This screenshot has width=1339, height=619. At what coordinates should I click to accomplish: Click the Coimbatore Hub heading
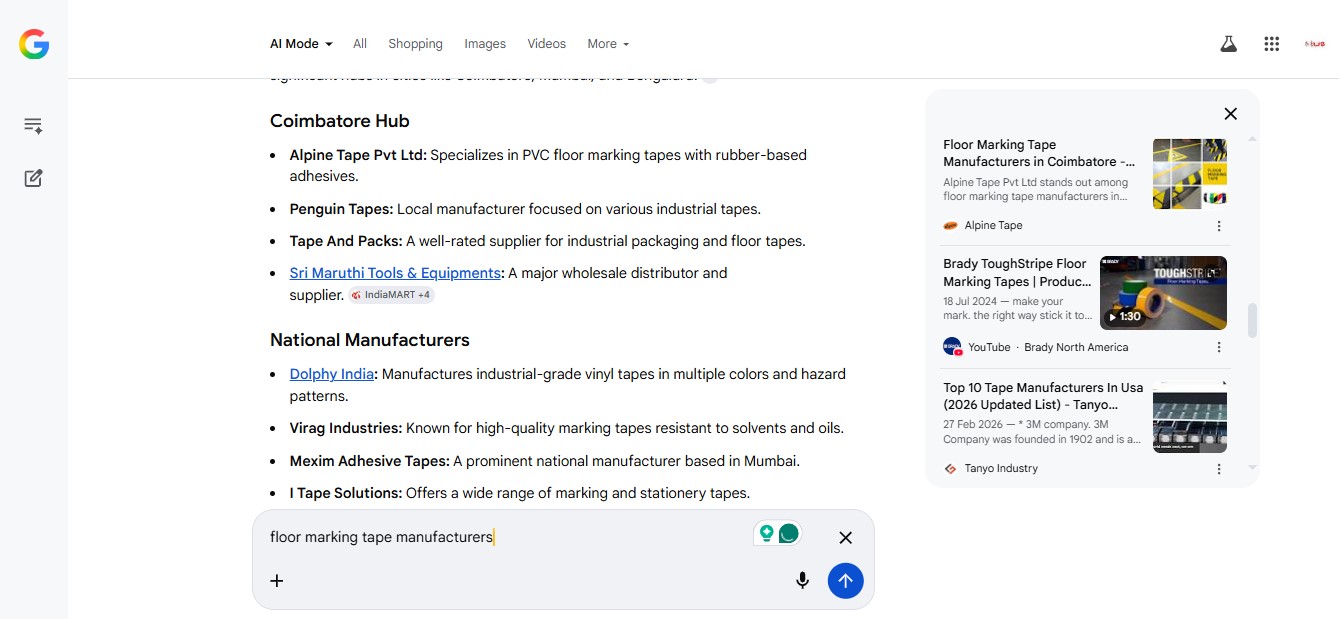340,121
